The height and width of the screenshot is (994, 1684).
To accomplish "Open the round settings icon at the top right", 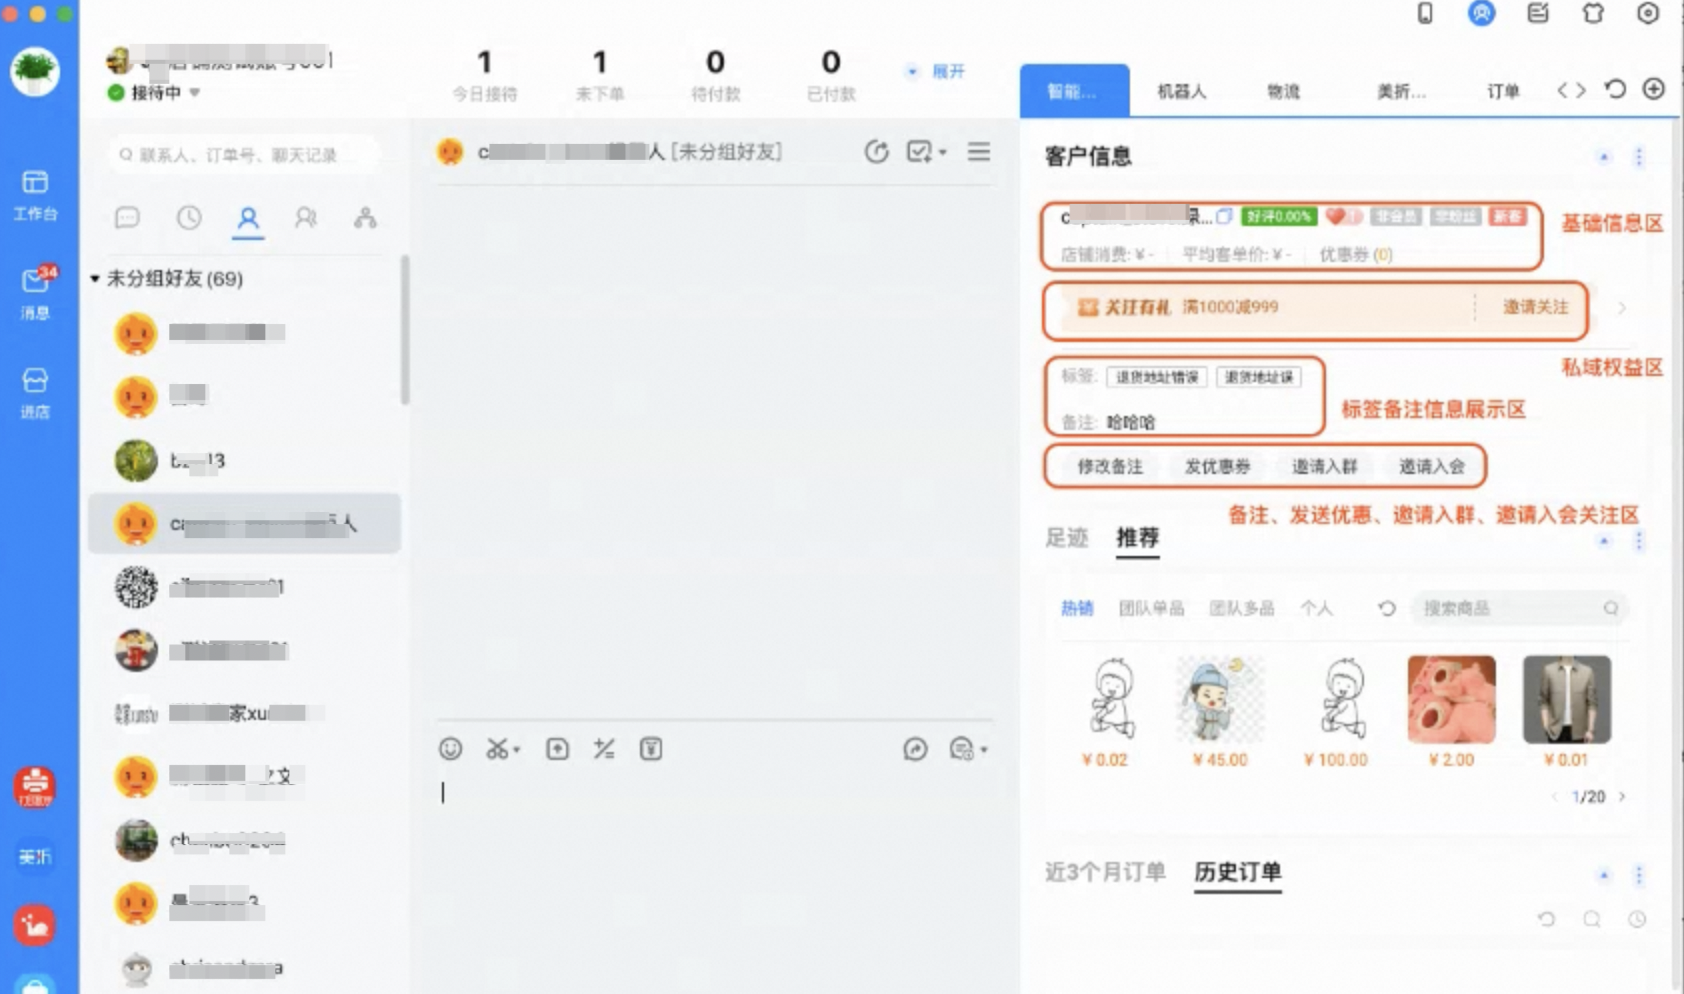I will point(1648,13).
